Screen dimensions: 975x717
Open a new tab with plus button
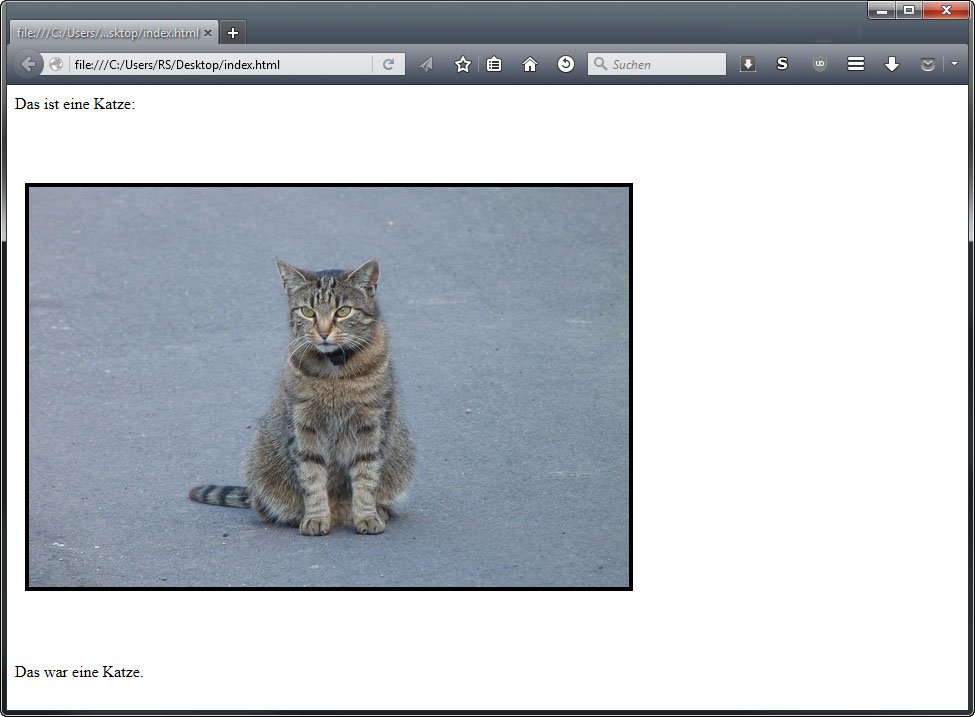click(233, 33)
